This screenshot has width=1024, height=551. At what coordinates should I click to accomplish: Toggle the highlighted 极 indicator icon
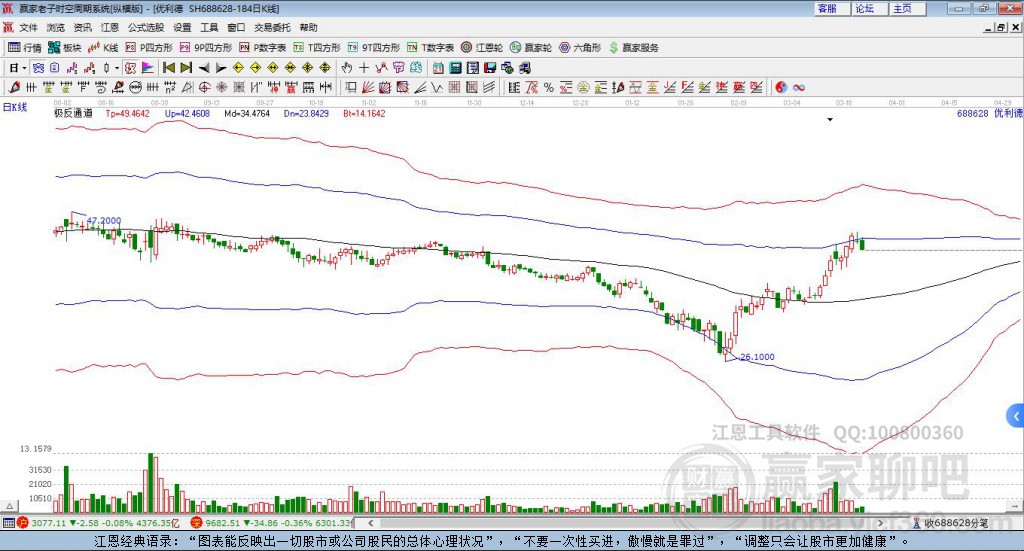coord(131,68)
